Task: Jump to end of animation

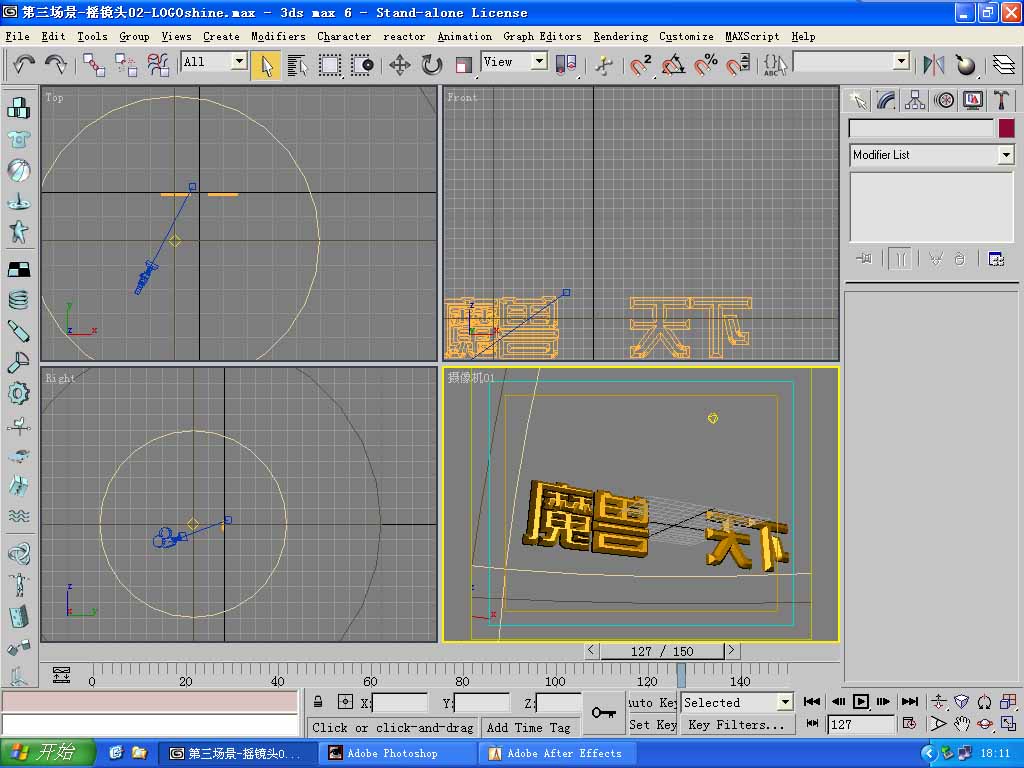Action: [910, 702]
